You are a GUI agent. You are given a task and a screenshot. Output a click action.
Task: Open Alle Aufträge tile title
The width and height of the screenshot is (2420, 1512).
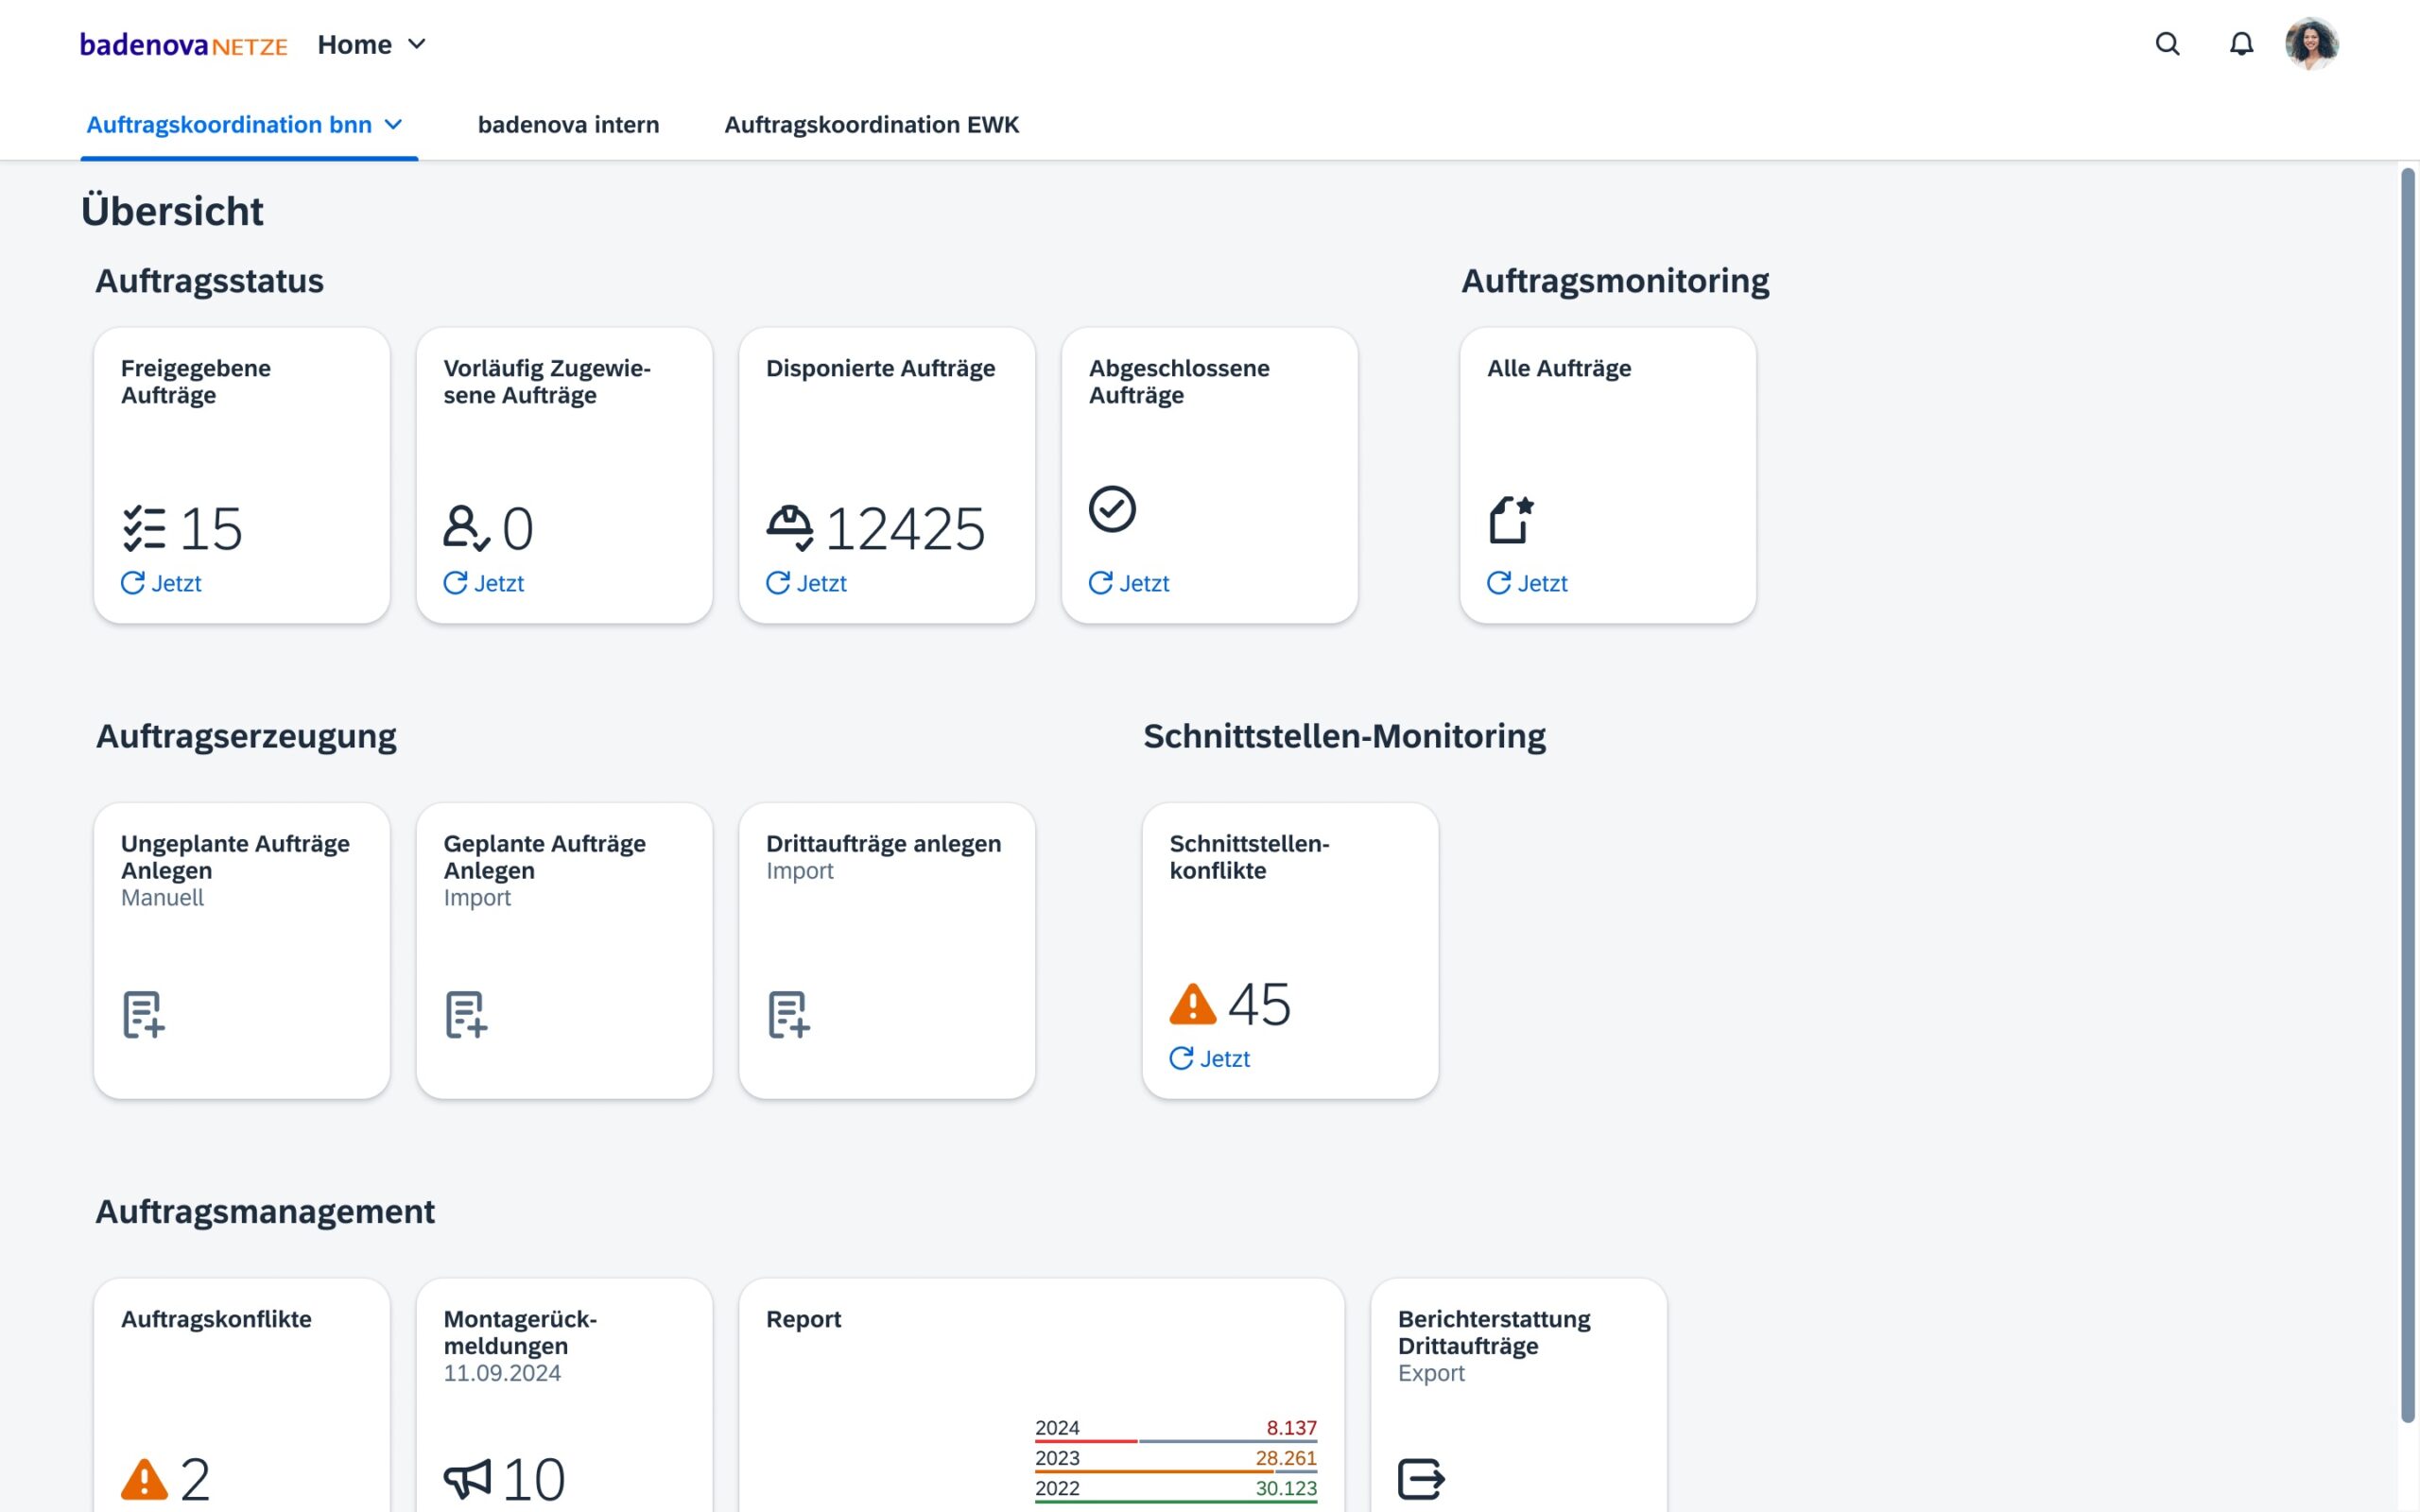click(1559, 368)
